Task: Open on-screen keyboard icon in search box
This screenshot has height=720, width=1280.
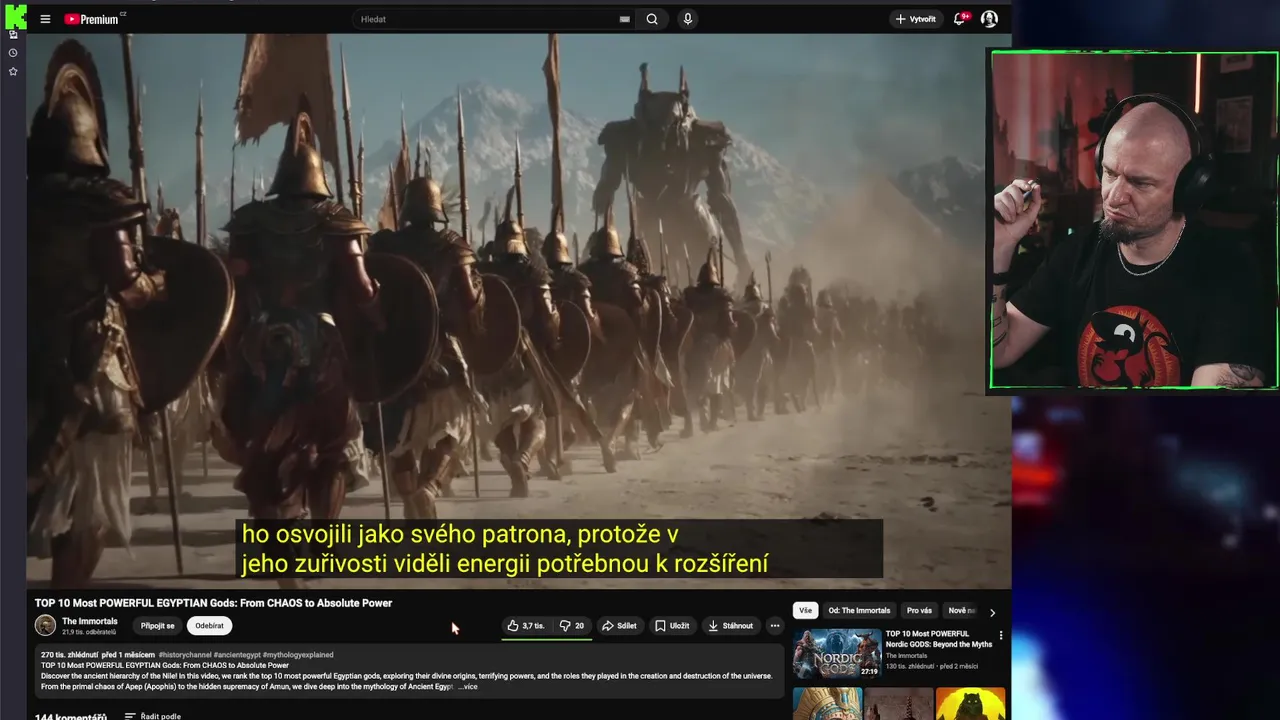Action: coord(624,19)
